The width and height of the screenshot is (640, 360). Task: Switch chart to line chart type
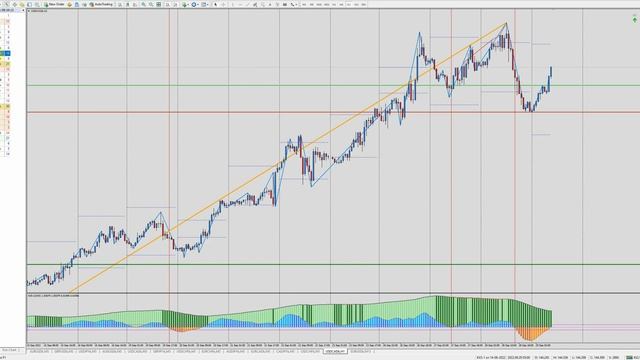135,4
